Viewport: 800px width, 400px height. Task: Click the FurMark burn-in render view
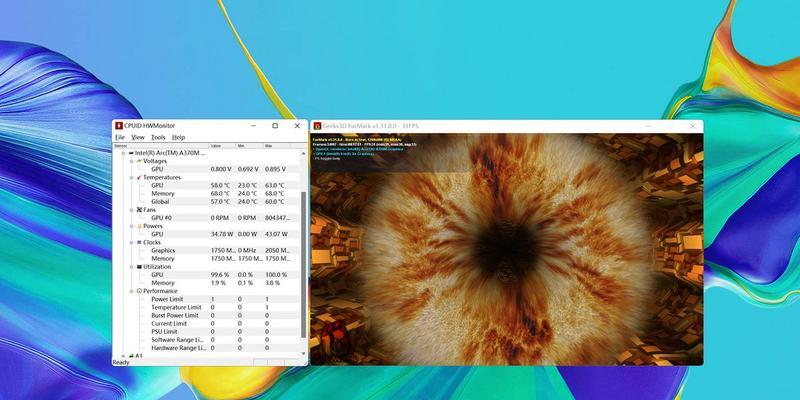coord(507,249)
